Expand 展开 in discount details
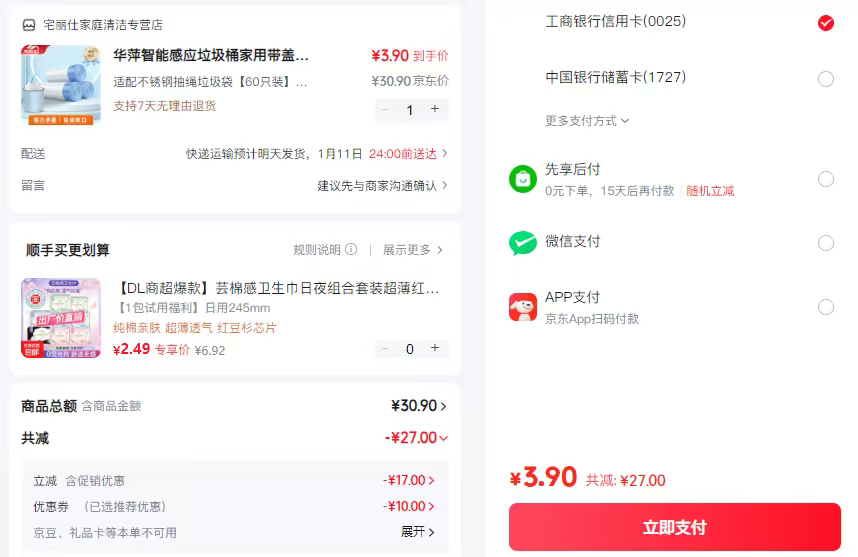Screen dimensions: 858x557 pyautogui.click(x=418, y=532)
